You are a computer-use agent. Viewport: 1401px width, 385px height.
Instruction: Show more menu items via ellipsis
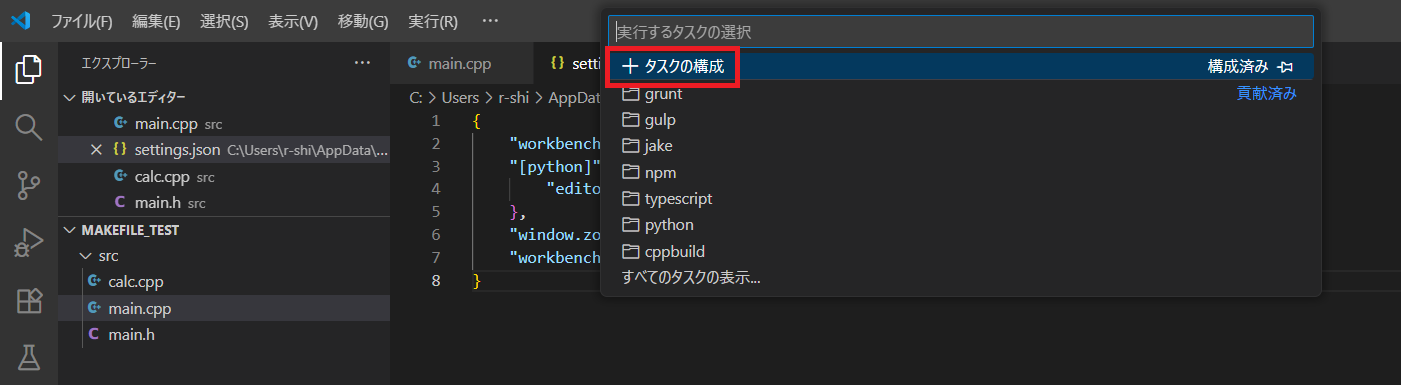click(489, 21)
